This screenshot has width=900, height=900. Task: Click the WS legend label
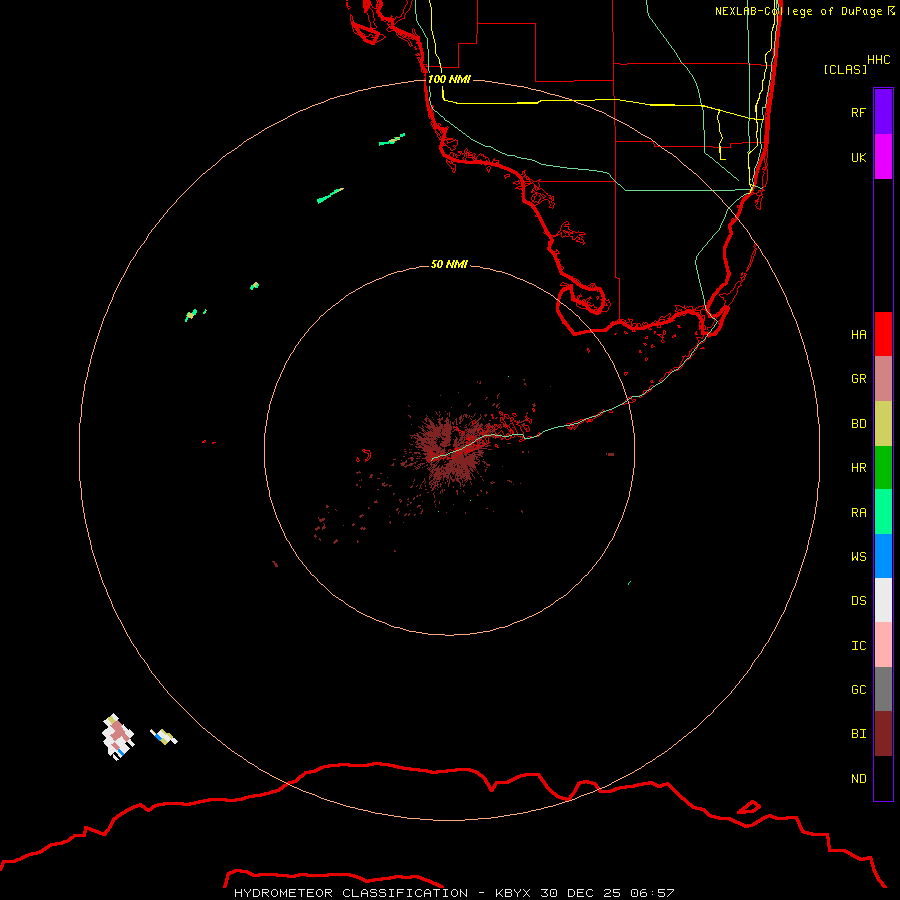[x=858, y=557]
